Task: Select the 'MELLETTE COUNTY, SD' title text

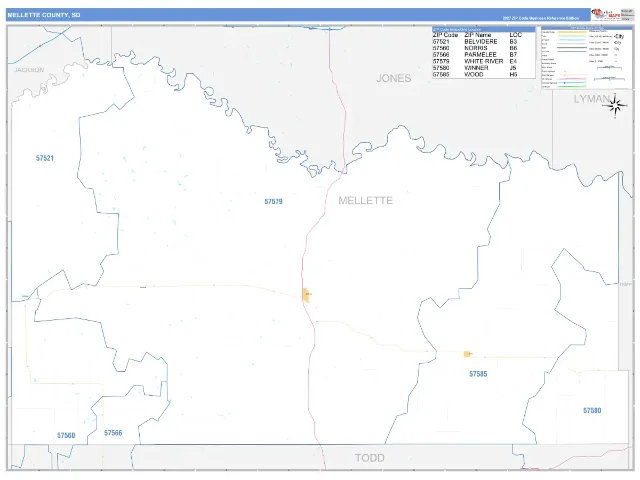Action: (x=44, y=15)
